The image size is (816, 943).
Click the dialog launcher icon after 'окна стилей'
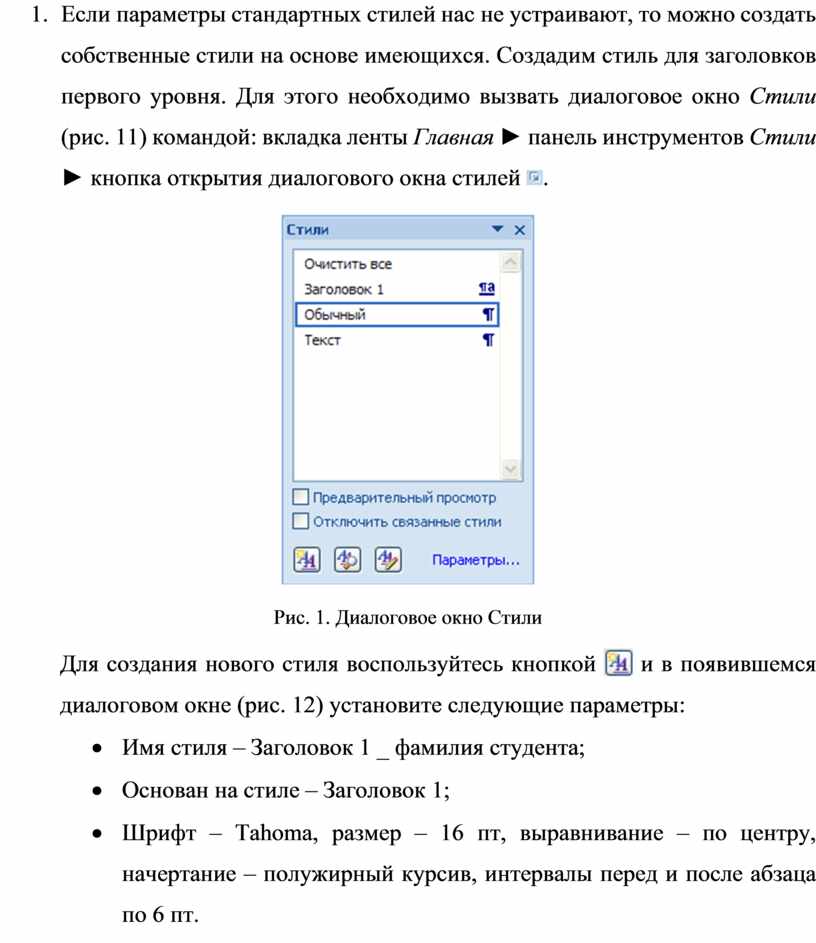click(x=534, y=177)
